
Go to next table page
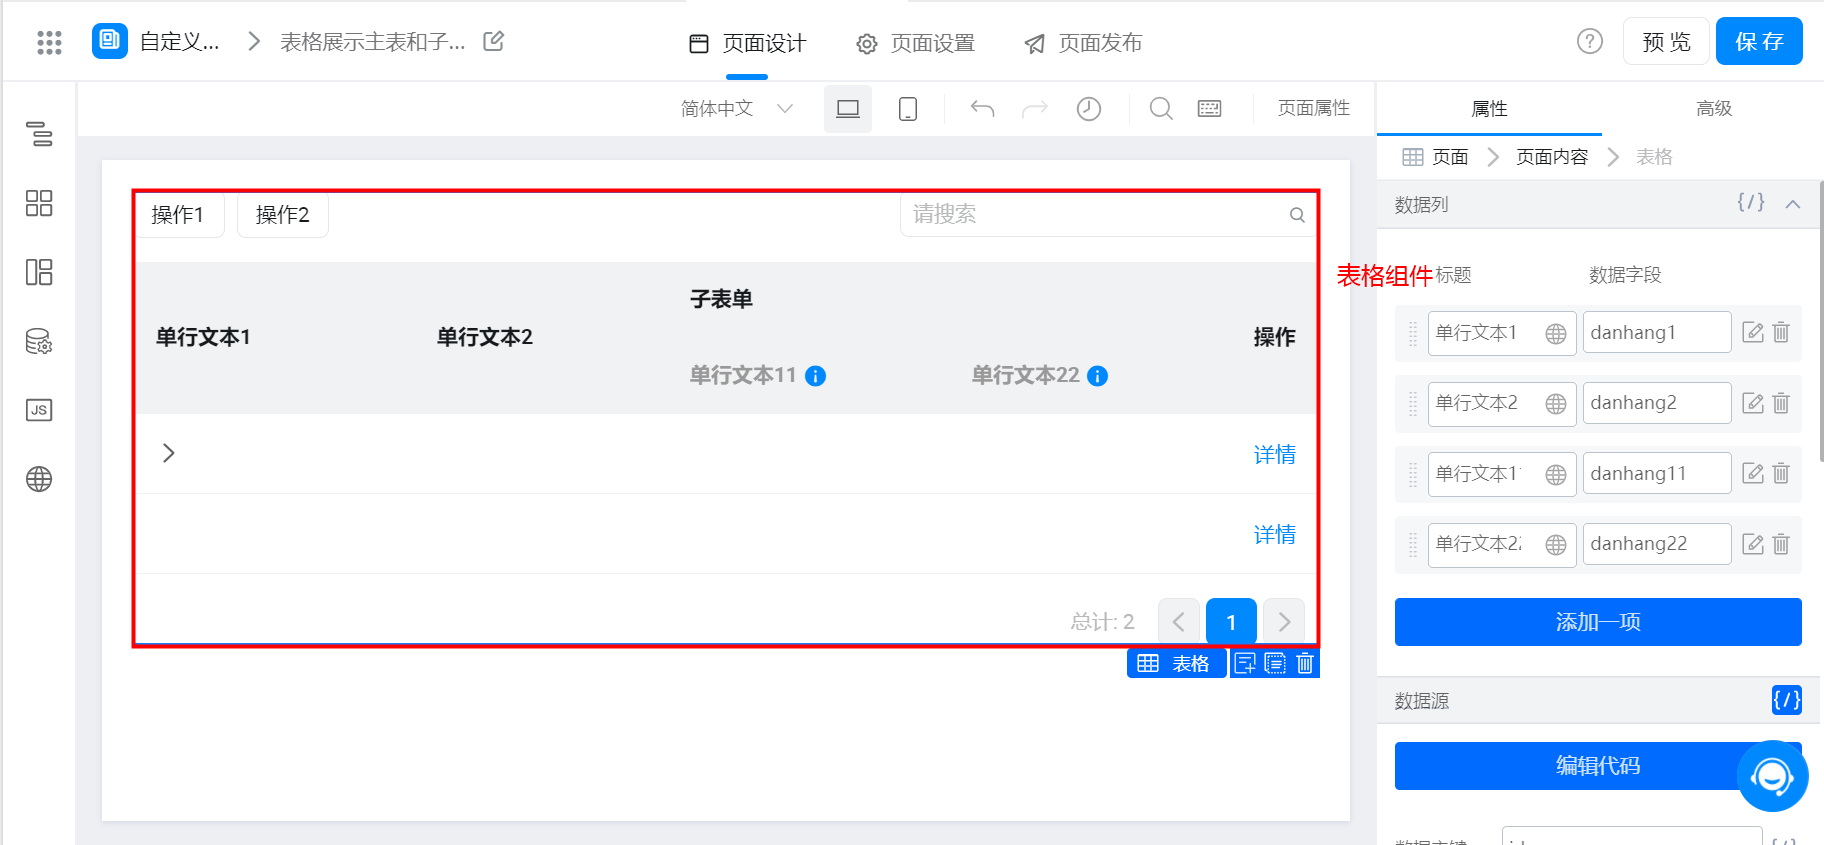1284,622
